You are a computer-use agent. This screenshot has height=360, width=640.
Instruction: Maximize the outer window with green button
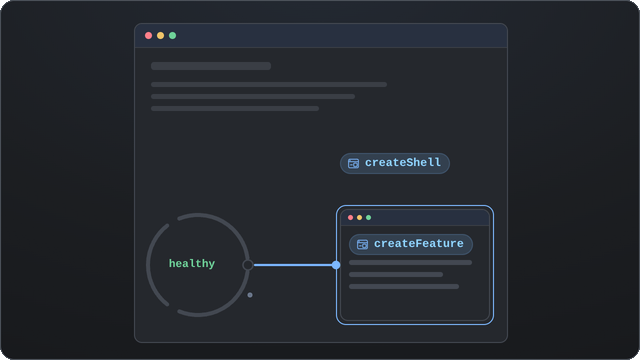(172, 36)
